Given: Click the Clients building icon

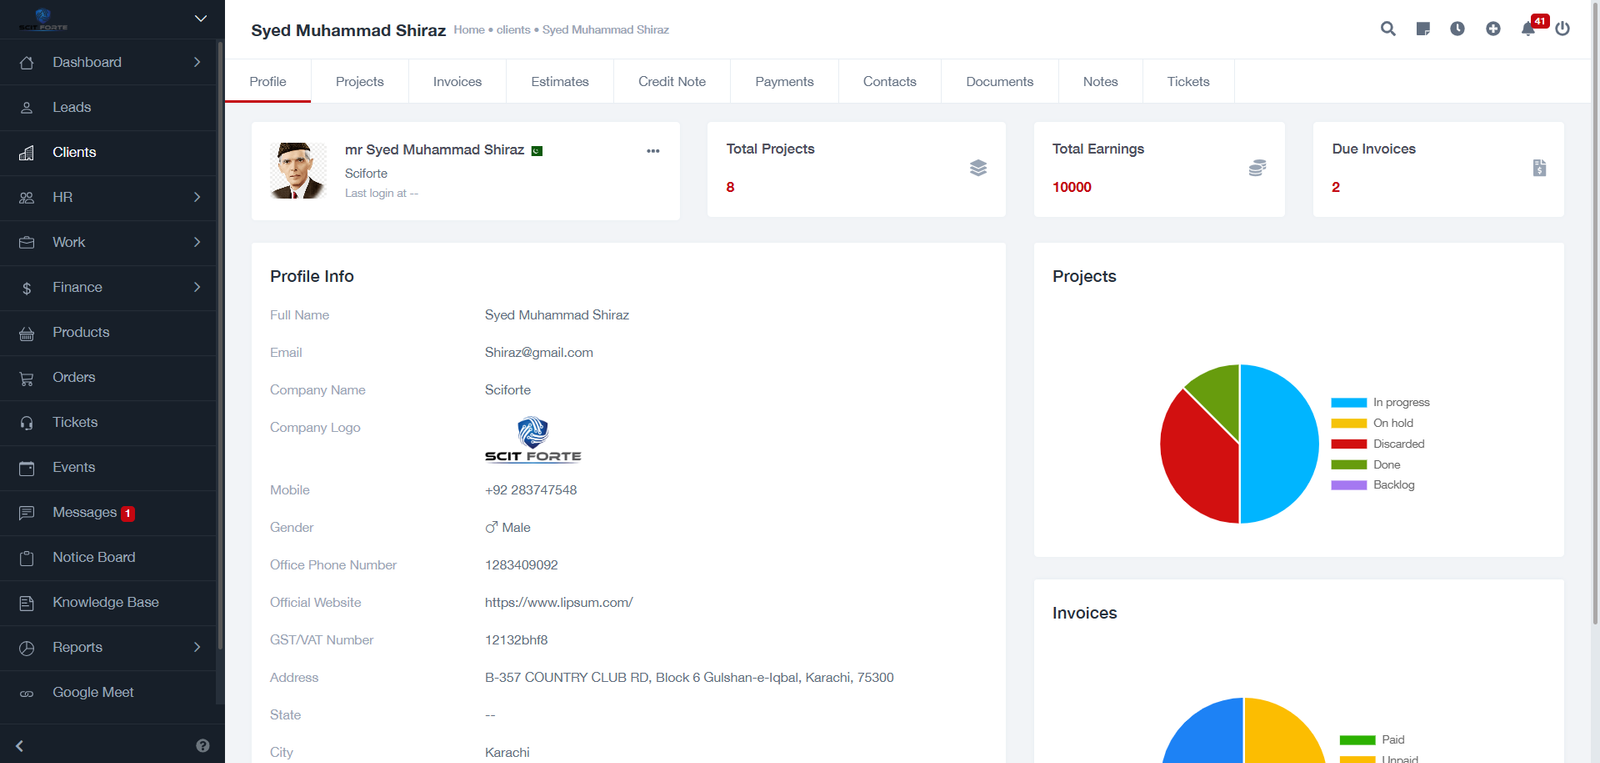Looking at the screenshot, I should pos(27,152).
